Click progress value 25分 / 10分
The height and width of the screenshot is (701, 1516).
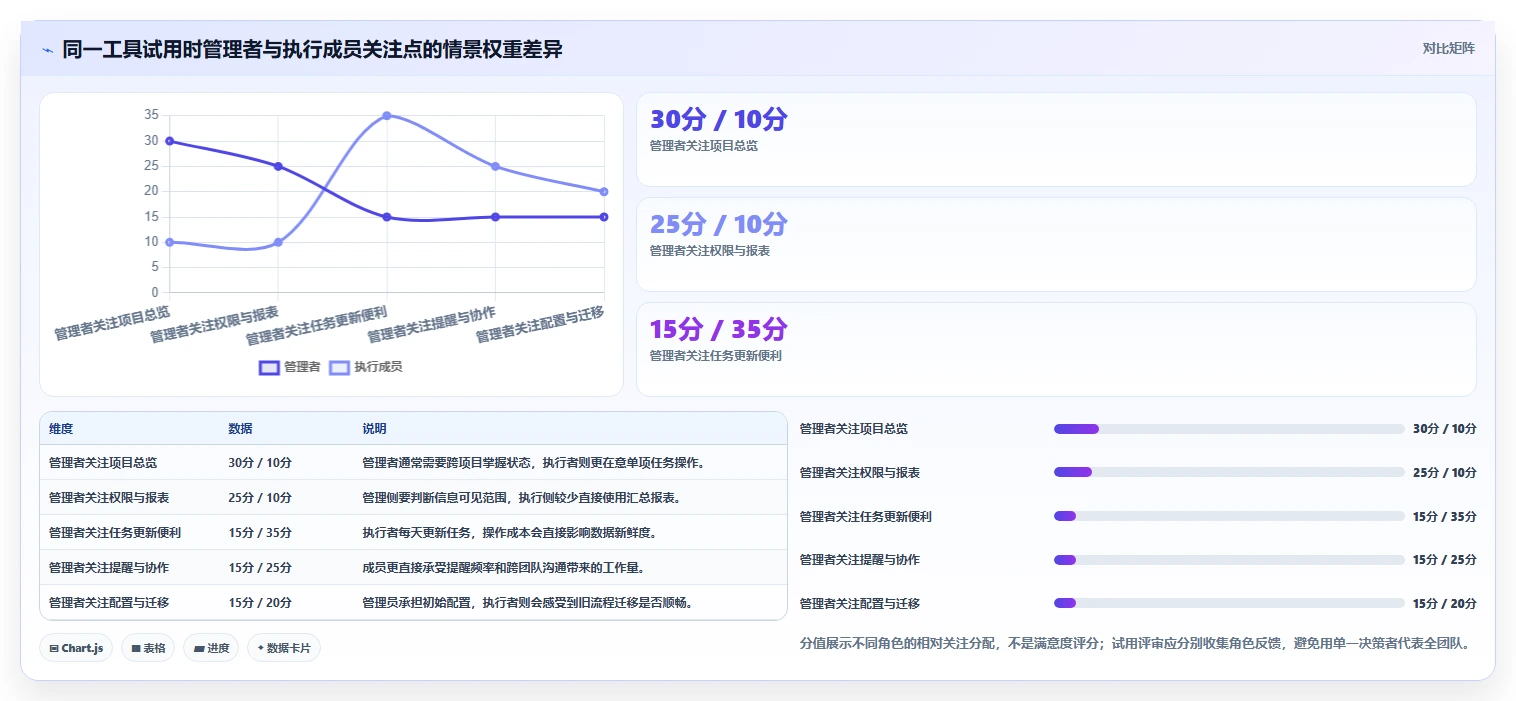[1444, 472]
